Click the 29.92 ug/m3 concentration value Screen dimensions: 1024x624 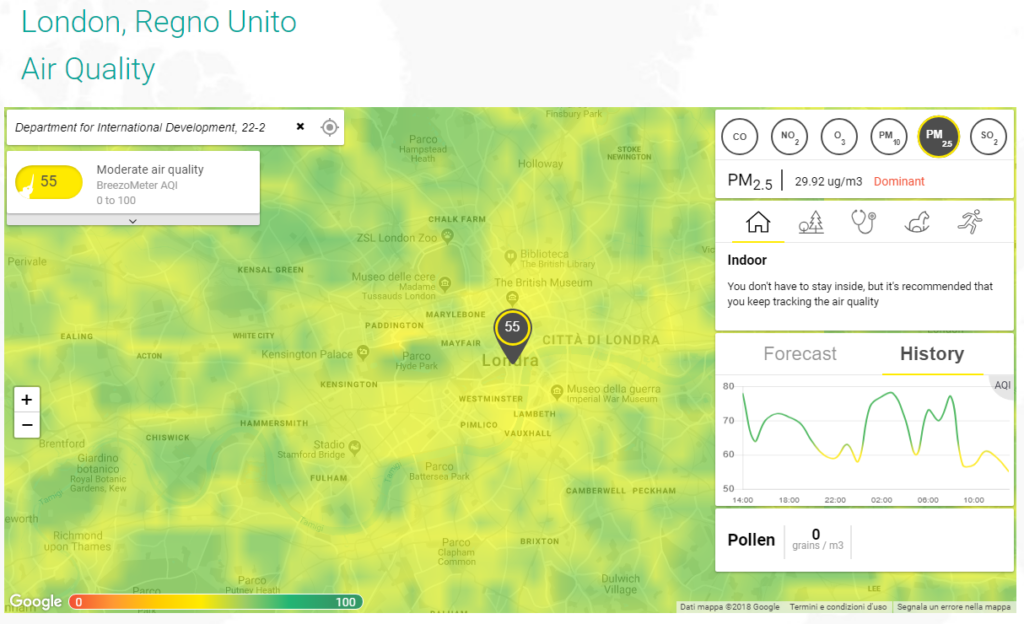click(828, 181)
